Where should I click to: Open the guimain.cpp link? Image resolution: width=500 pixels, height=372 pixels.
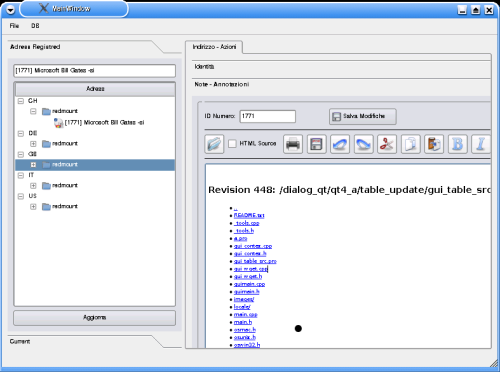[249, 284]
